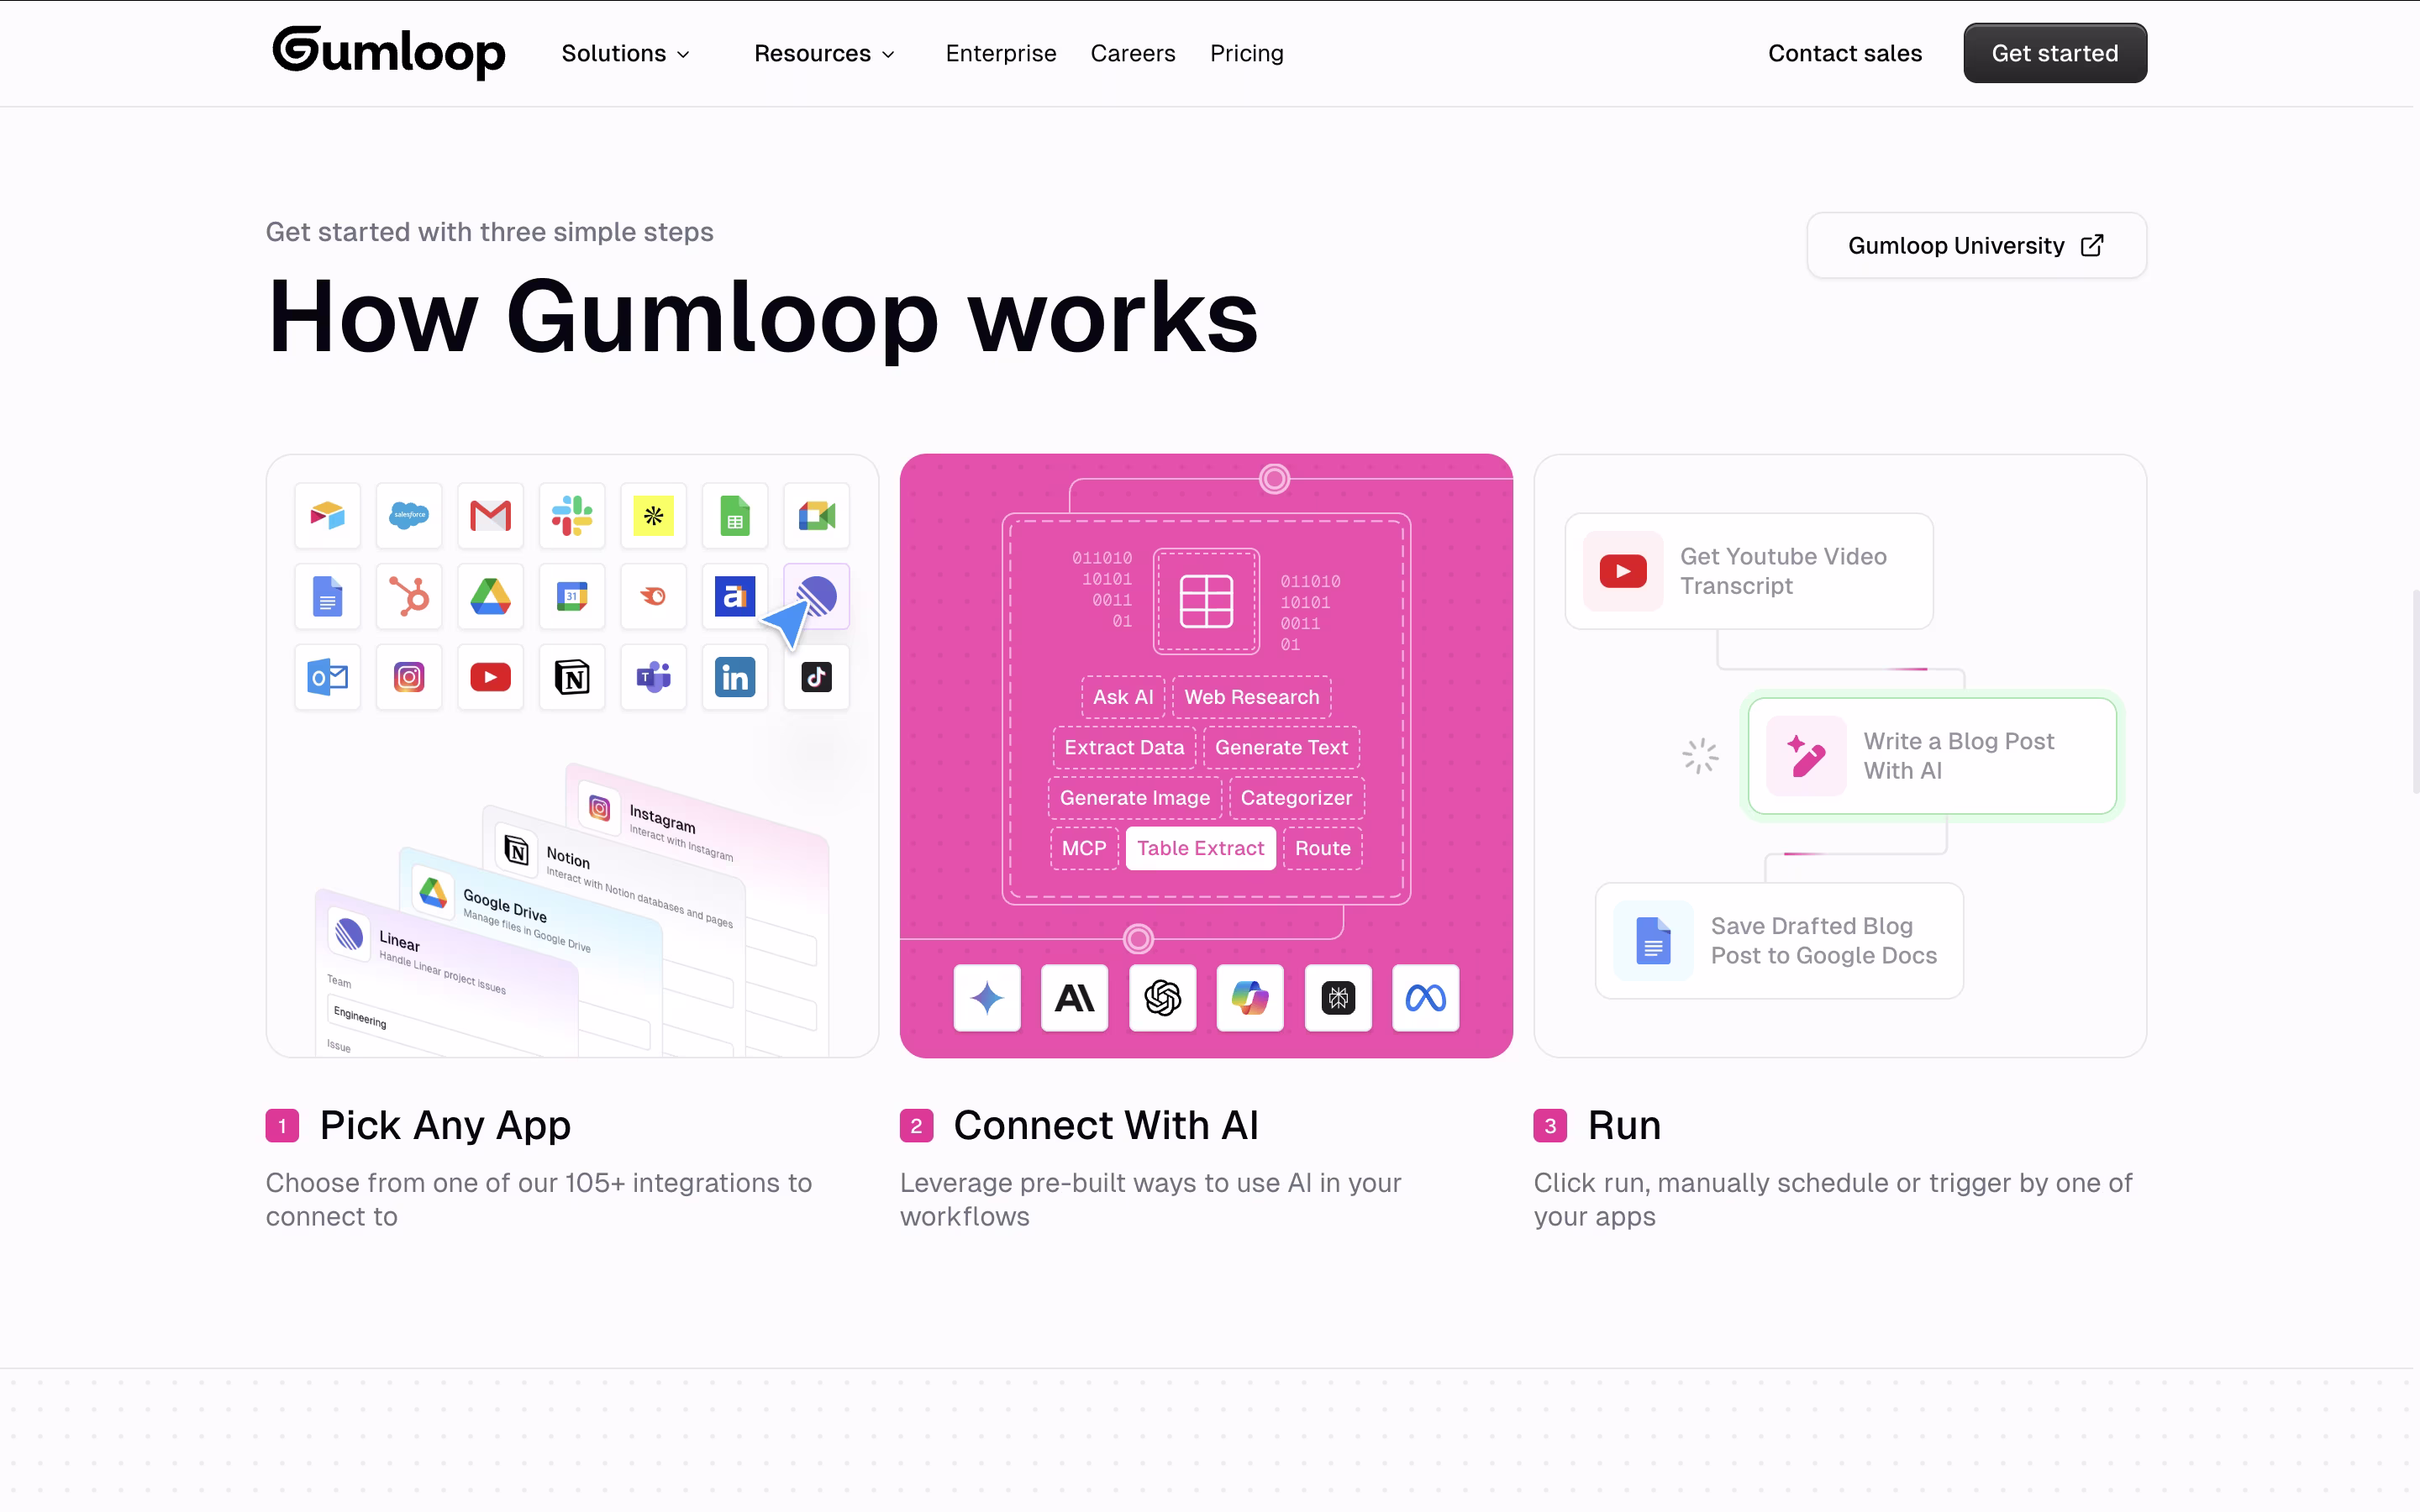Click the Gemini sparkle AI icon

[x=987, y=998]
